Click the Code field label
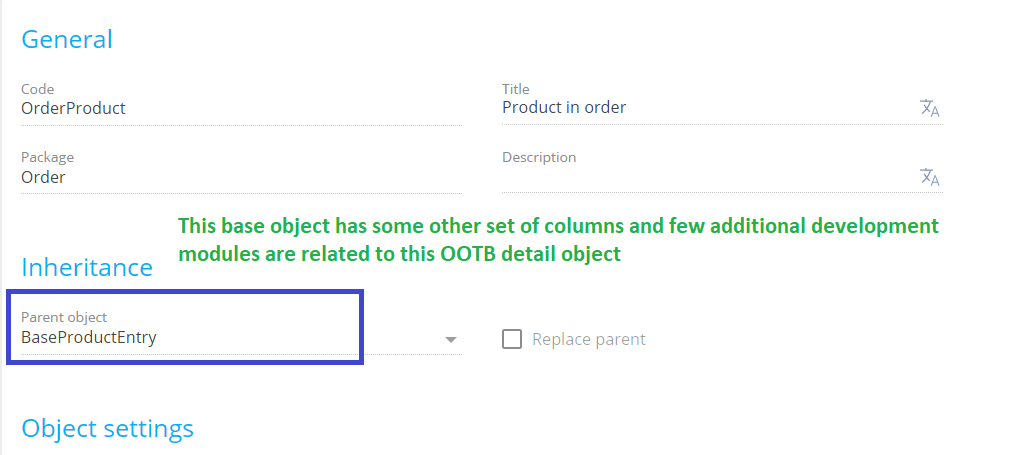The width and height of the screenshot is (1012, 455). point(37,89)
